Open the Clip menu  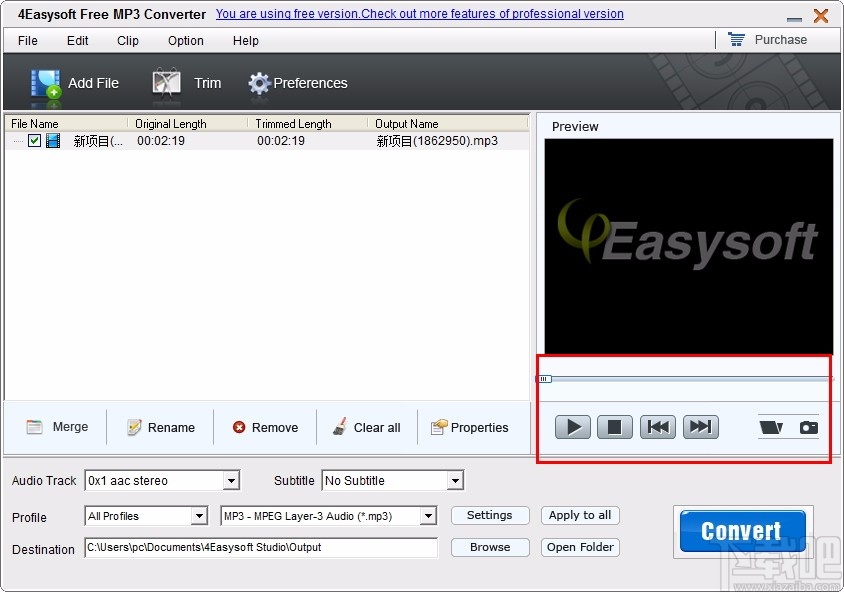(x=127, y=41)
